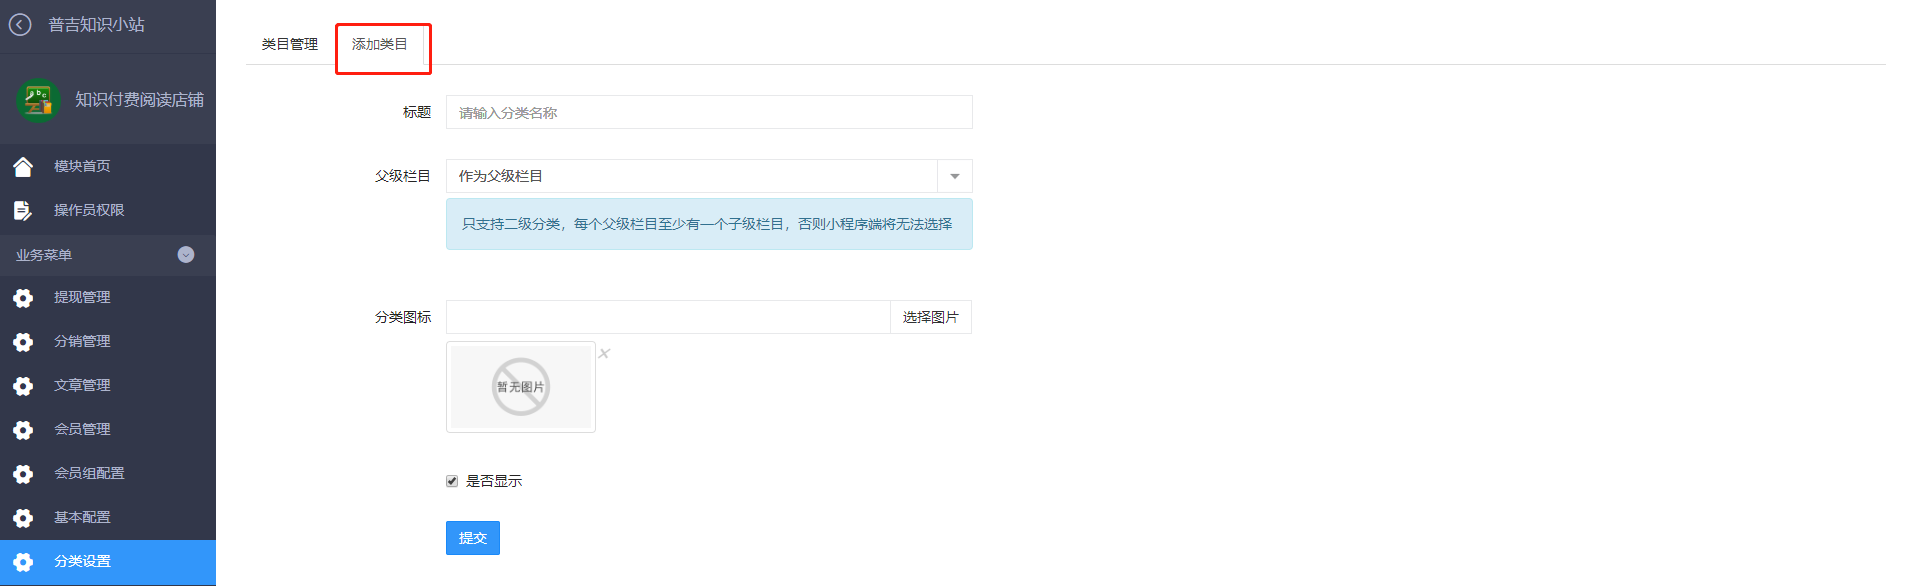The image size is (1916, 586).
Task: Switch to the 添加类目 tab
Action: tap(380, 44)
